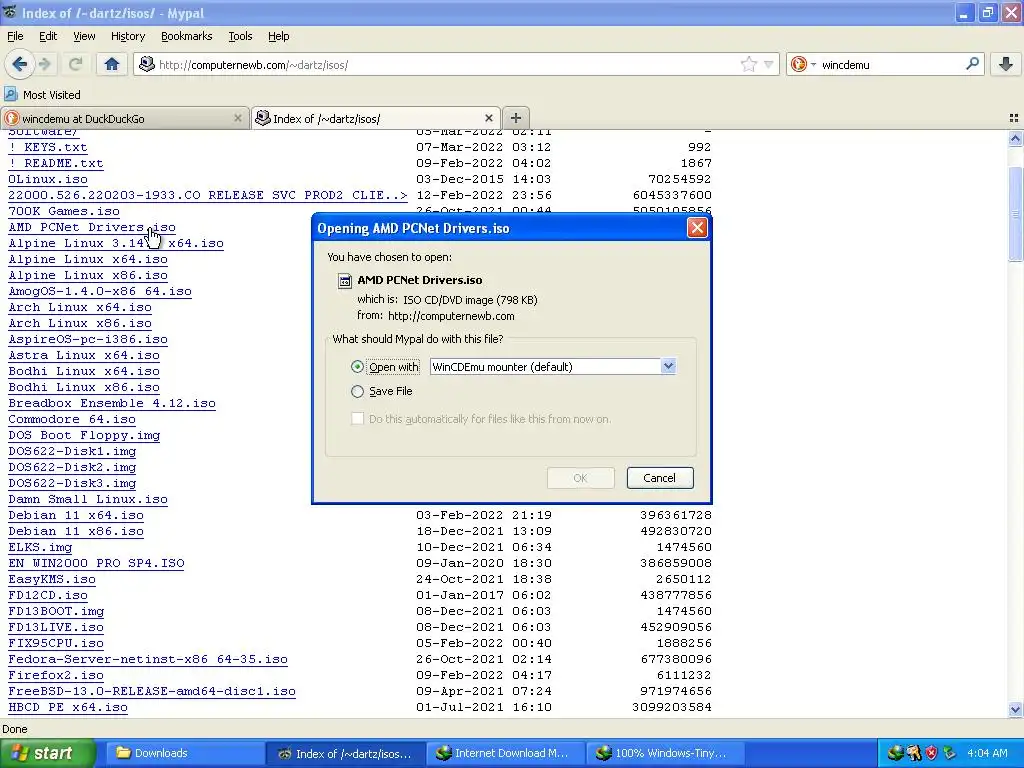
Task: Switch to 100% Windows-Tiny taskbar button
Action: (663, 753)
